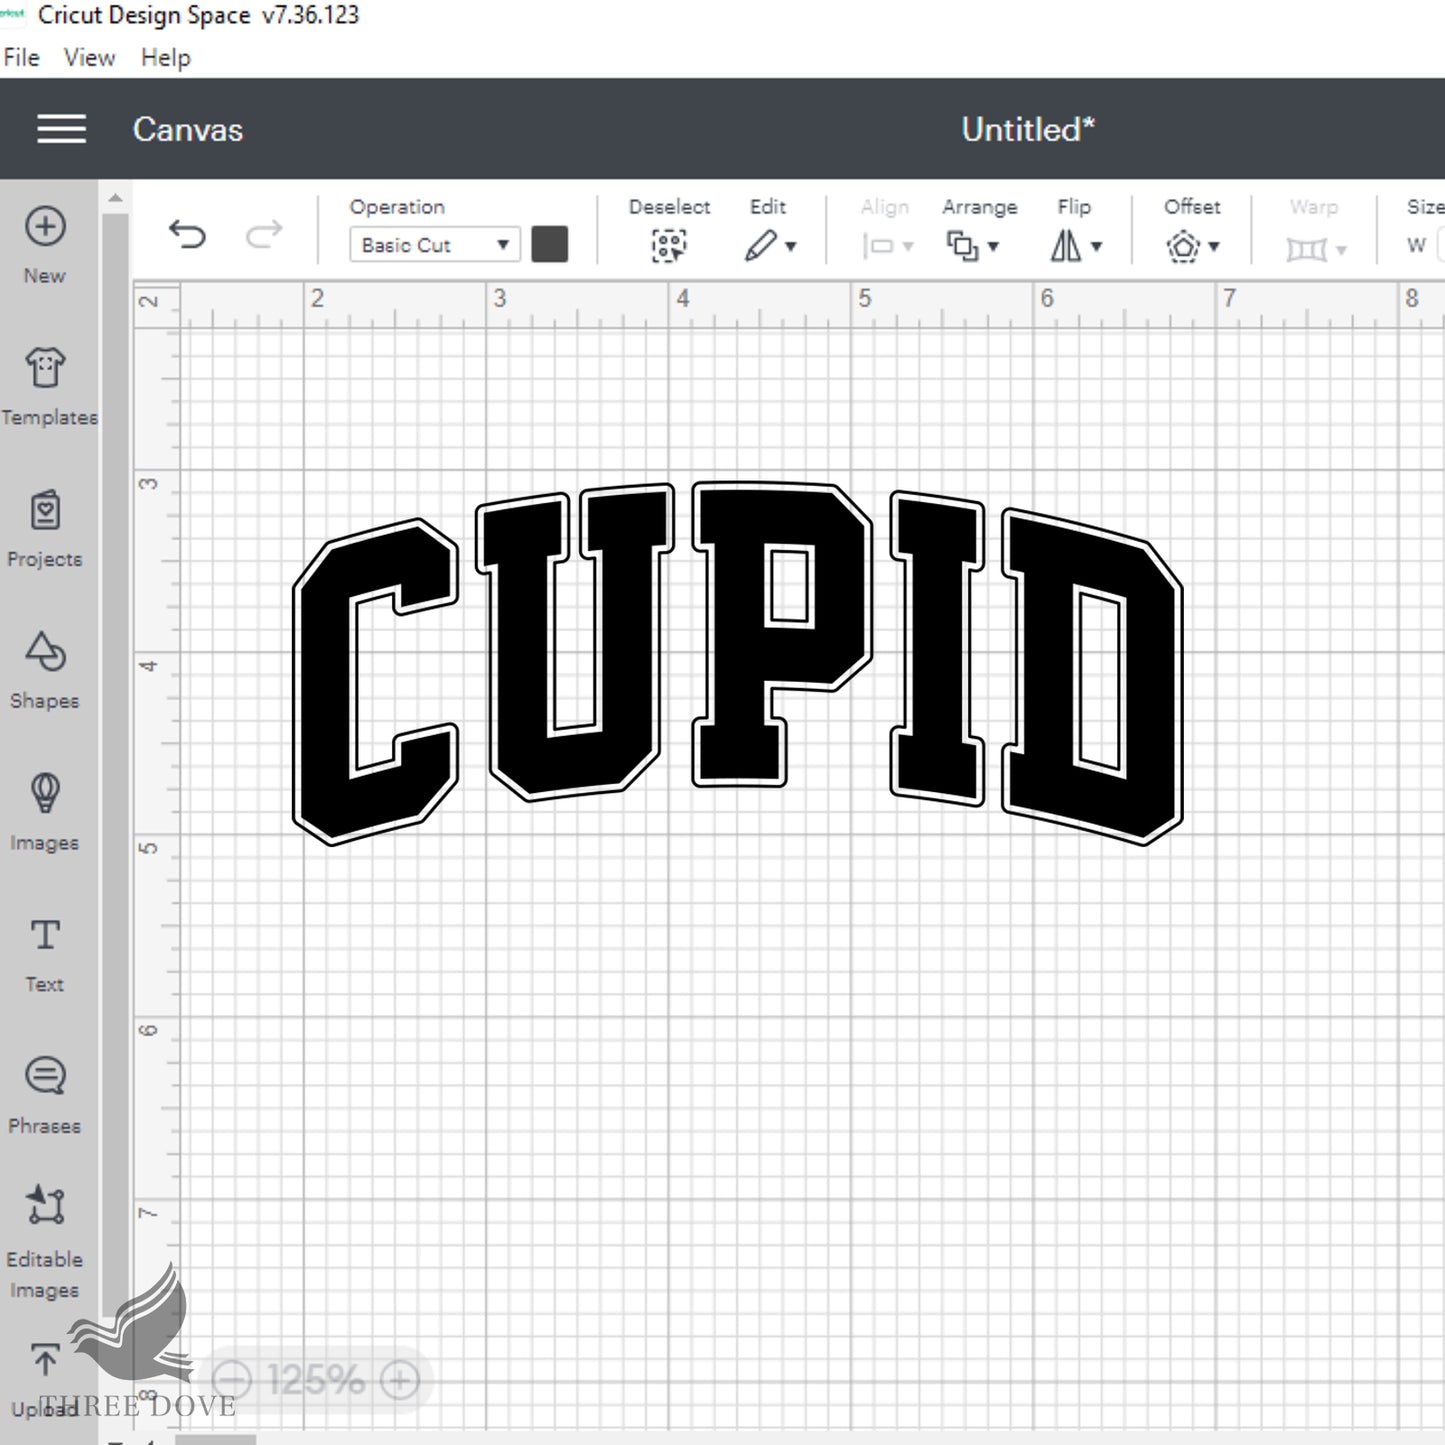The height and width of the screenshot is (1445, 1445).
Task: Click the Redo arrow
Action: pyautogui.click(x=264, y=235)
